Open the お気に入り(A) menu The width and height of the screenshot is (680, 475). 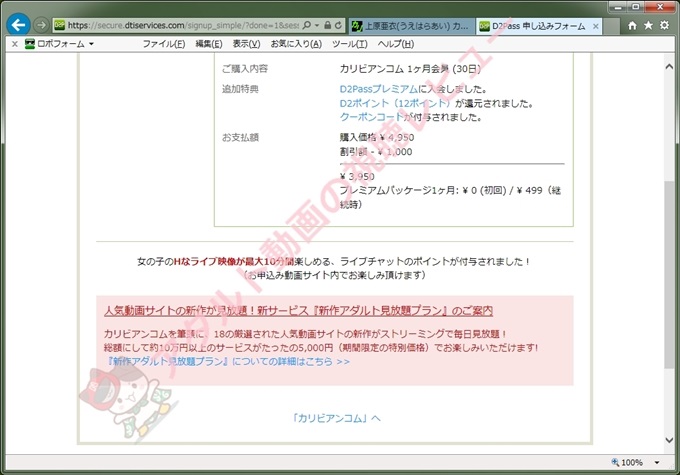click(x=296, y=44)
